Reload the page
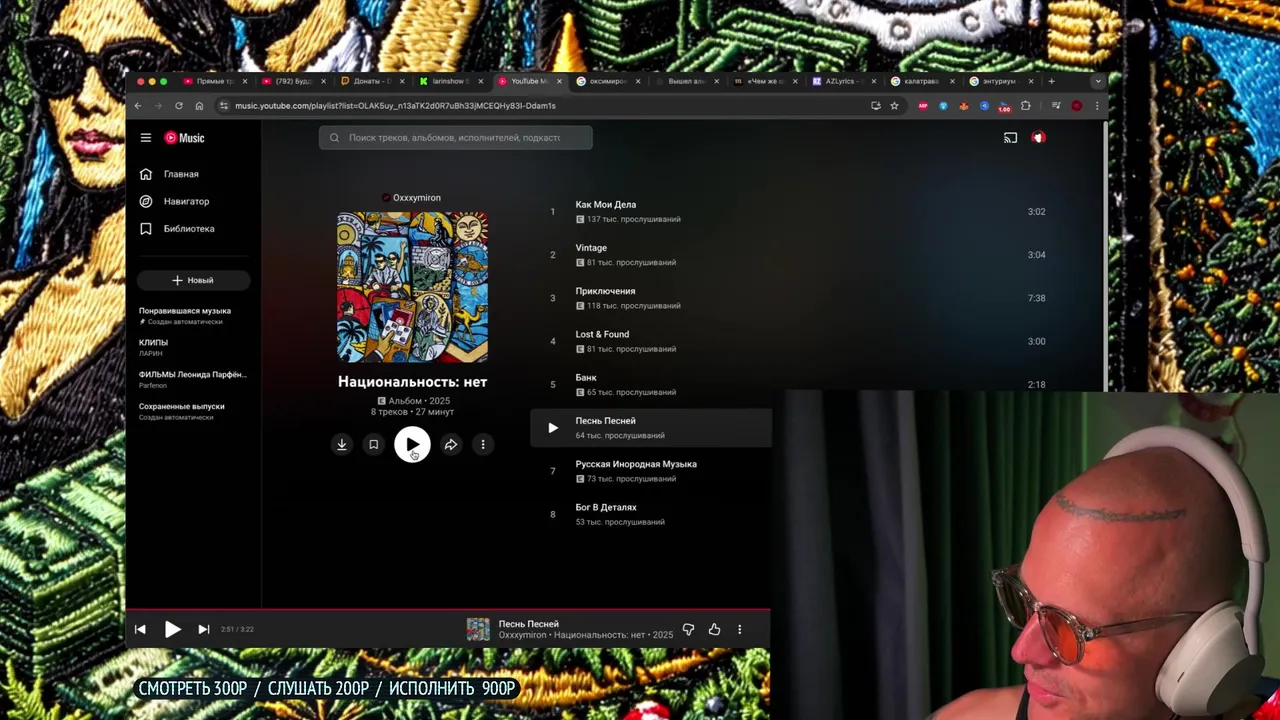Viewport: 1280px width, 720px height. 179,105
